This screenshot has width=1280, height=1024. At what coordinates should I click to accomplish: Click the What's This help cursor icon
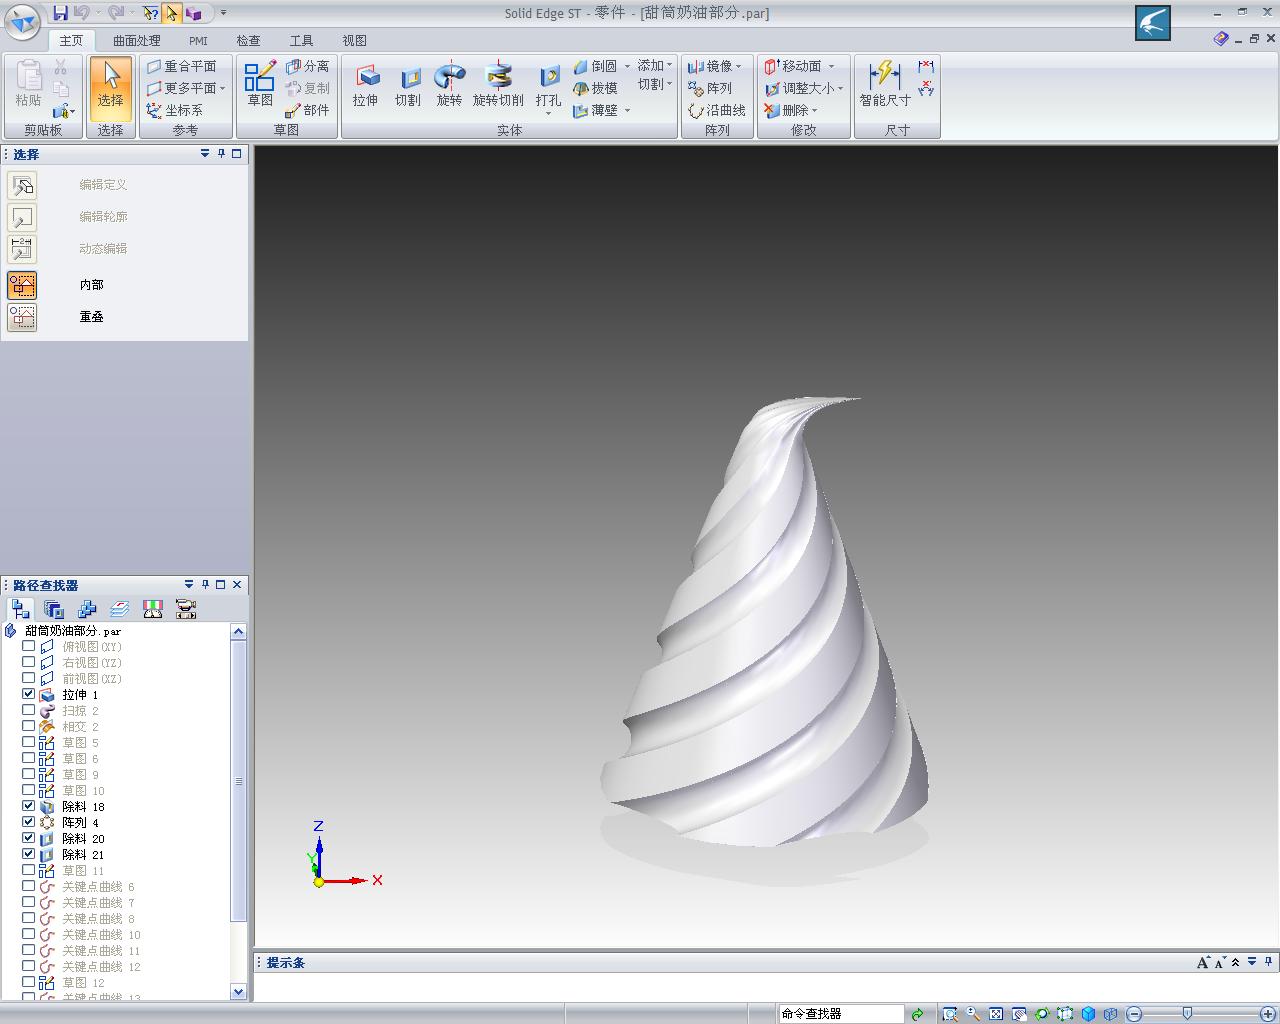[150, 13]
